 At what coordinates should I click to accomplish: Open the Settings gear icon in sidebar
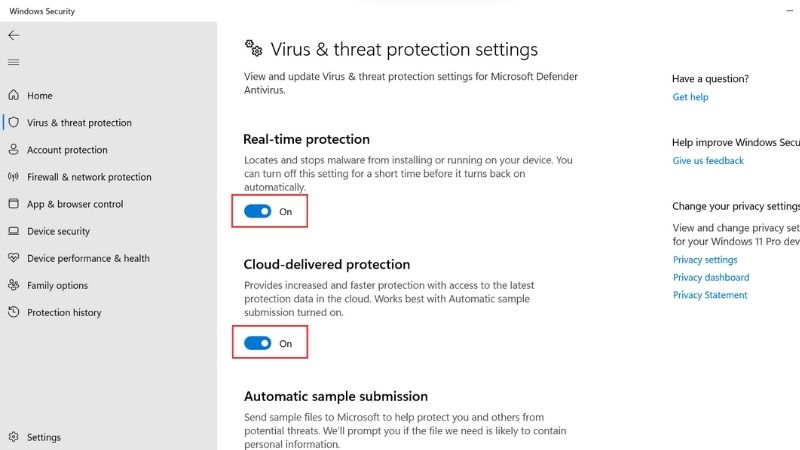point(14,437)
